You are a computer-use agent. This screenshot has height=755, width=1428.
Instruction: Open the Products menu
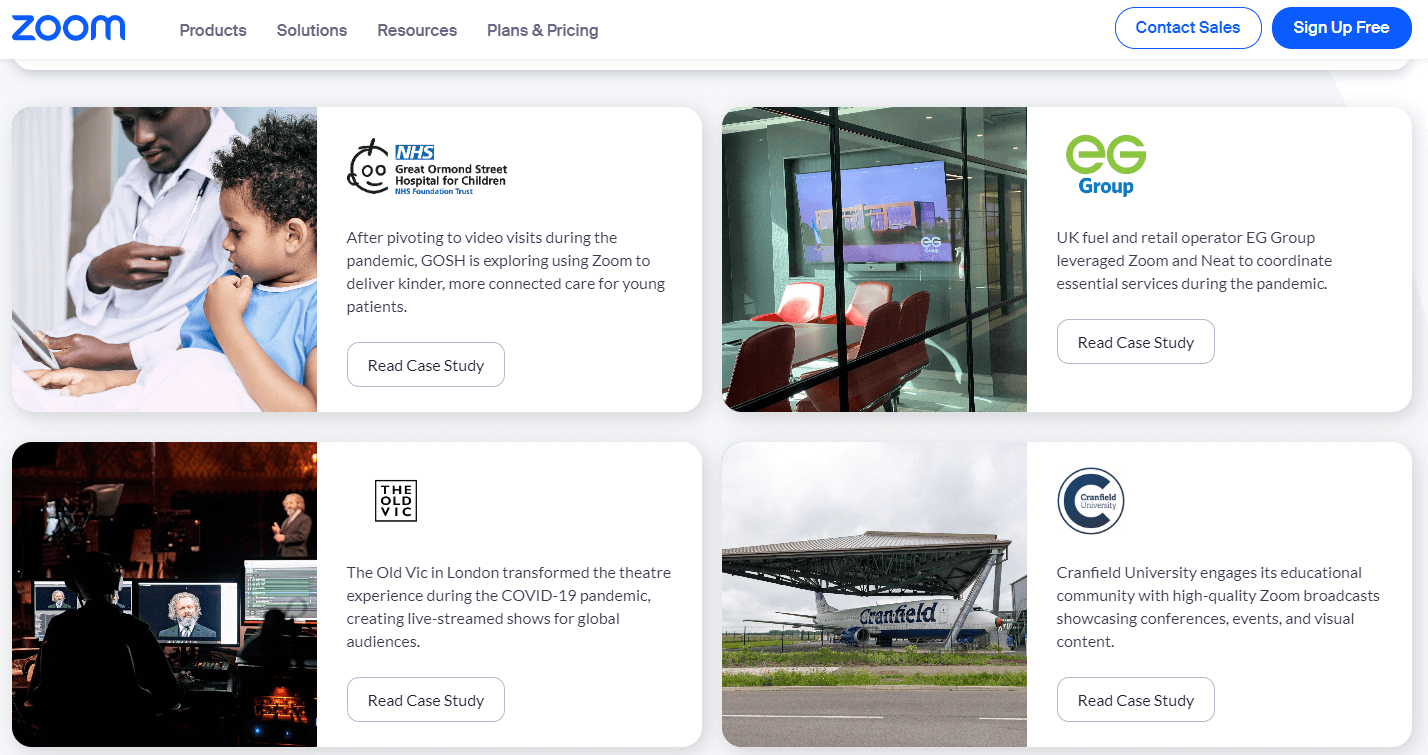[x=213, y=30]
